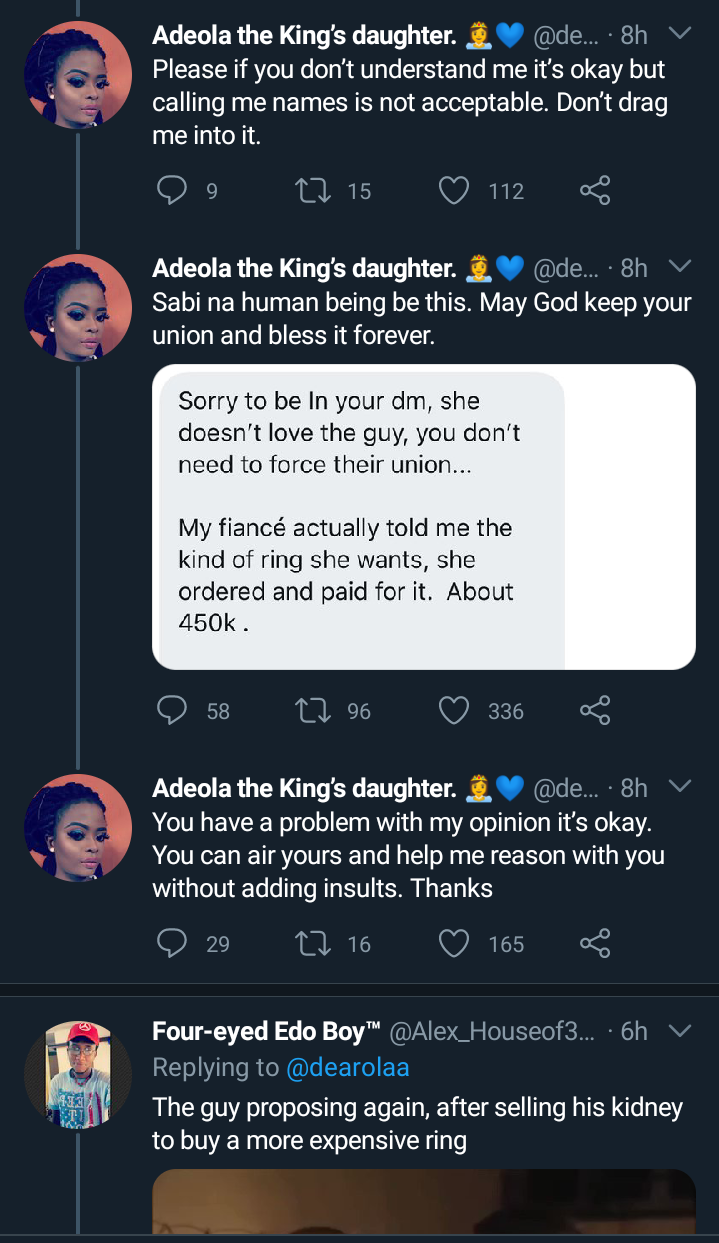This screenshot has width=719, height=1243.
Task: Expand options for the 'Sabi na human being' tweet
Action: tap(679, 266)
